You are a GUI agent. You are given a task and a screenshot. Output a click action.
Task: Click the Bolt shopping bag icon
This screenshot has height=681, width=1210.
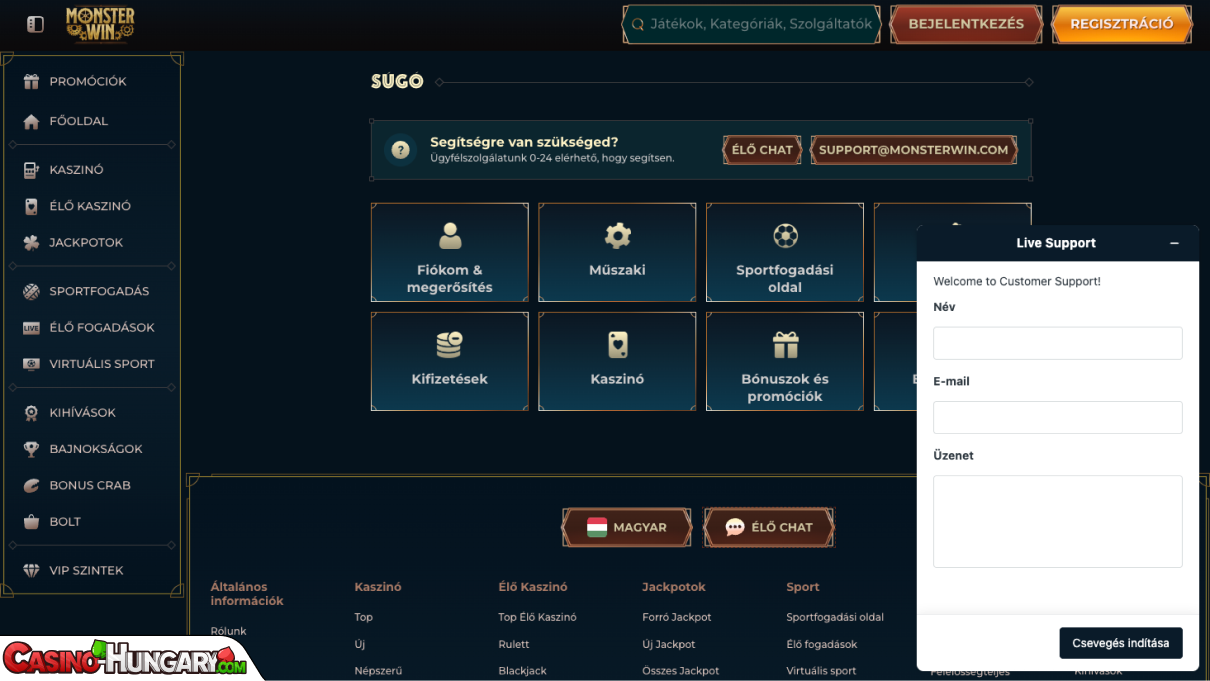[31, 522]
